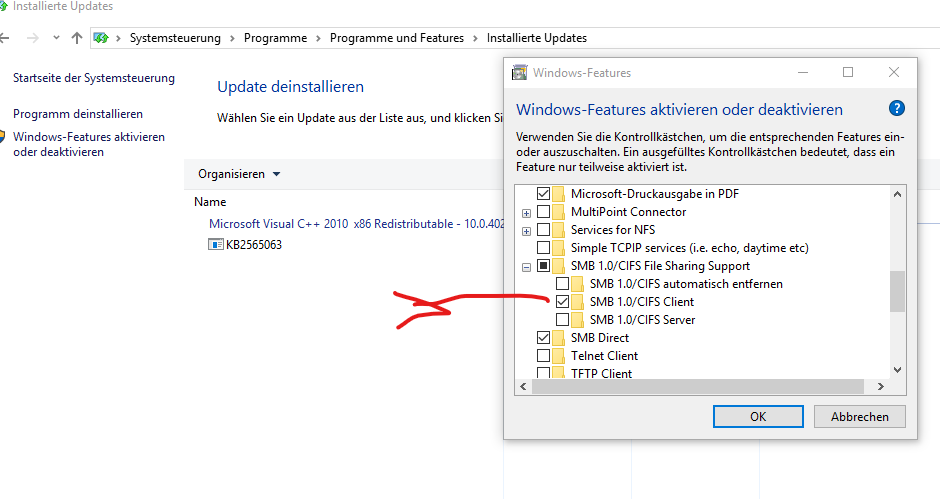Cancel dialog with Abbrechen button
940x499 pixels.
tap(860, 416)
